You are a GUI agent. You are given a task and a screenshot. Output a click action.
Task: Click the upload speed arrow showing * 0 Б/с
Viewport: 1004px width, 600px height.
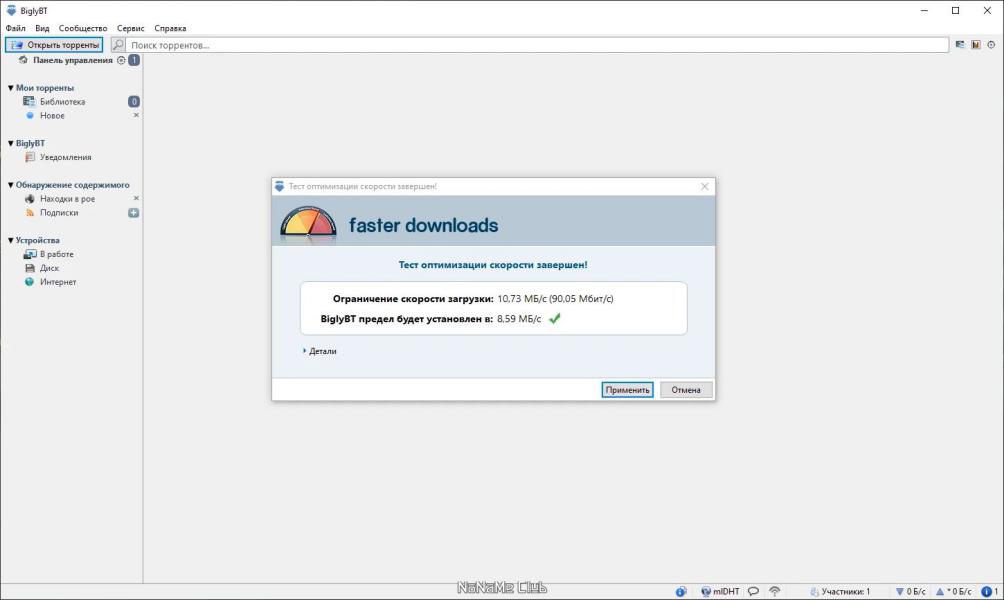[x=940, y=592]
